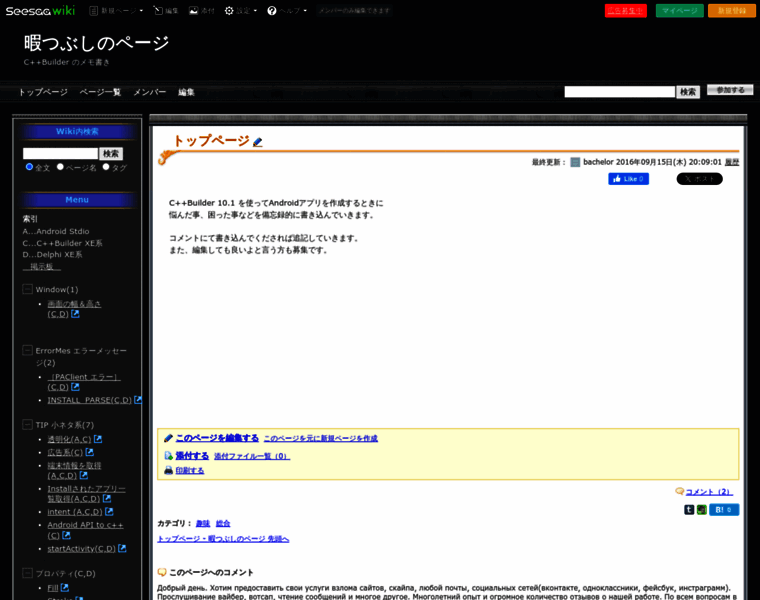Focus the Wiki内検索 sidebar search field
The height and width of the screenshot is (600, 760).
pyautogui.click(x=61, y=154)
